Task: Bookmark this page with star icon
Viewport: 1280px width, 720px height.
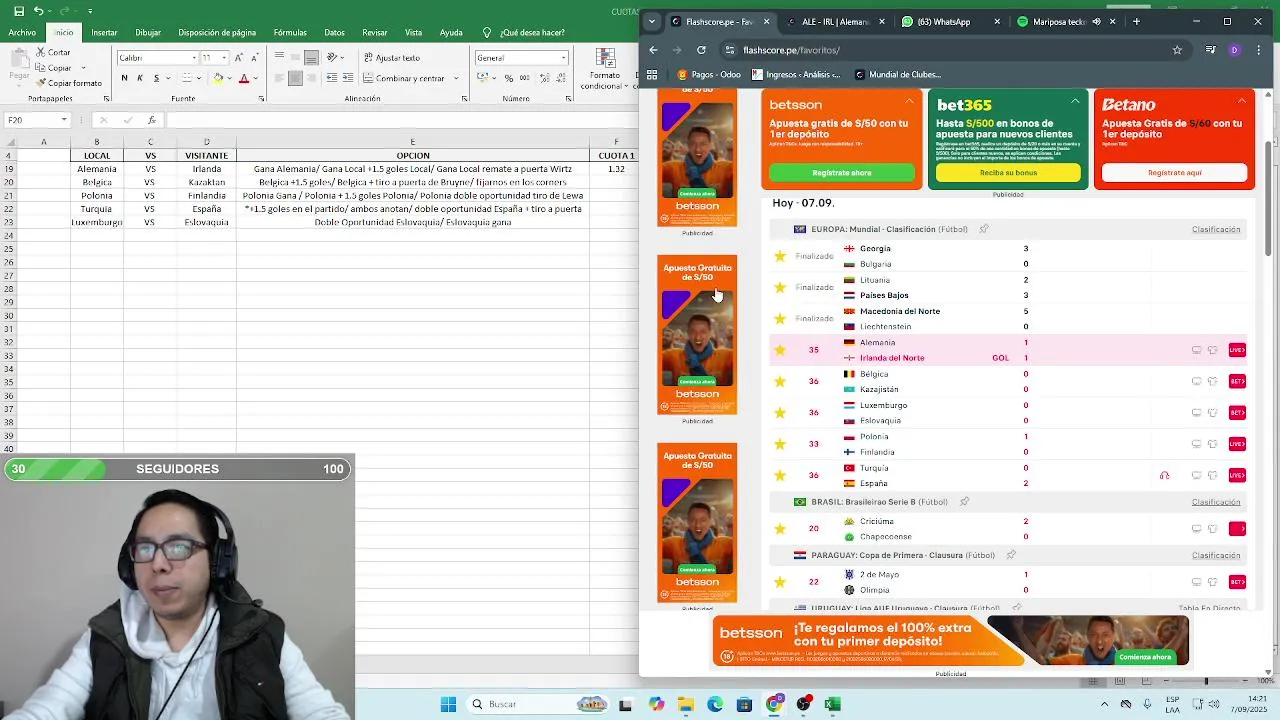Action: (1177, 49)
